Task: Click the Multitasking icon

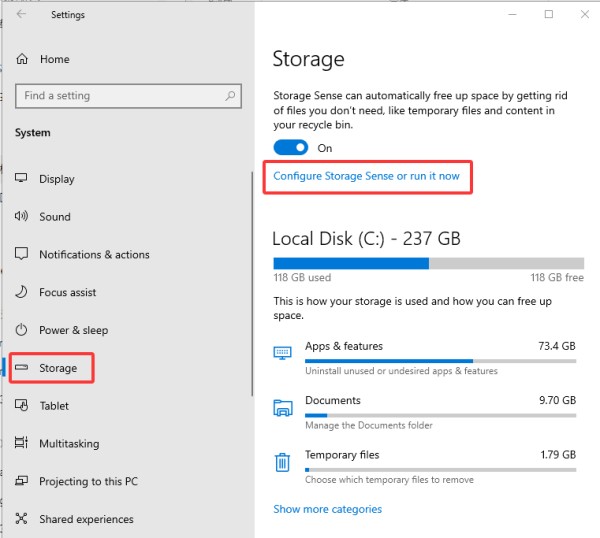Action: (21, 443)
